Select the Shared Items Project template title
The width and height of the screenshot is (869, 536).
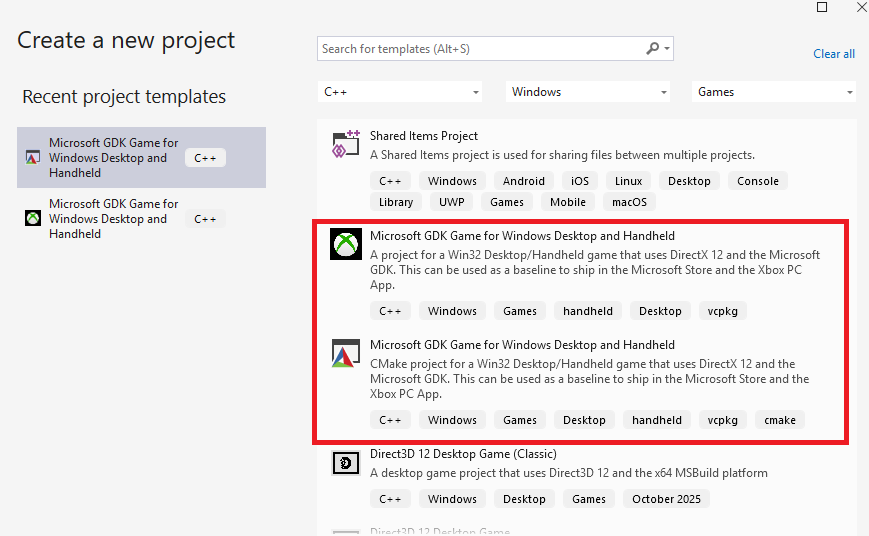(x=423, y=136)
